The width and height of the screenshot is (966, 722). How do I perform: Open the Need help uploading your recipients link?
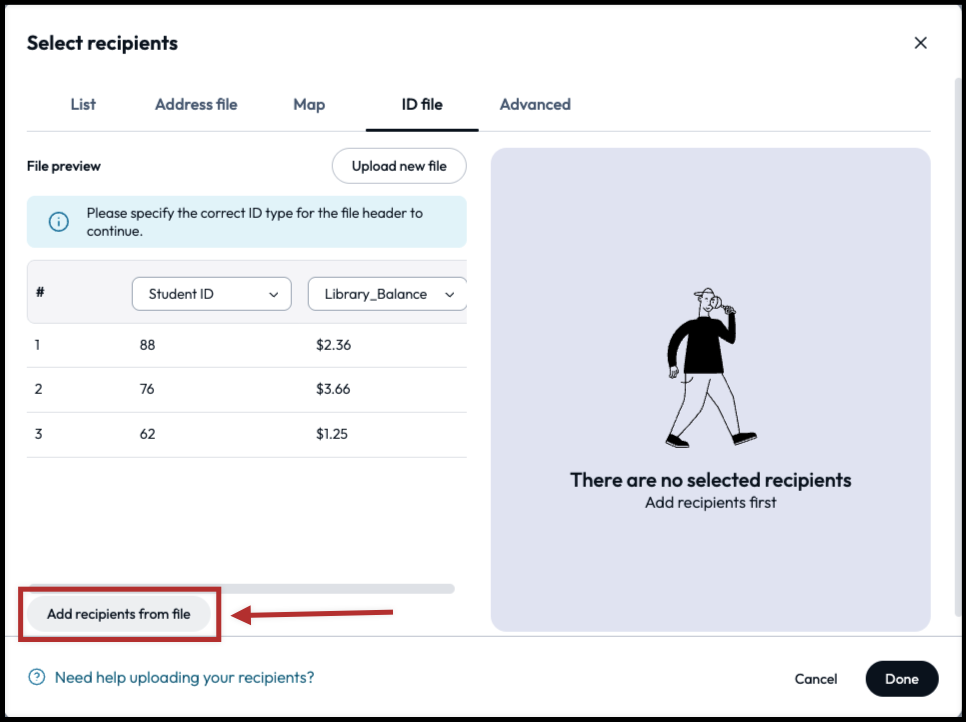184,678
